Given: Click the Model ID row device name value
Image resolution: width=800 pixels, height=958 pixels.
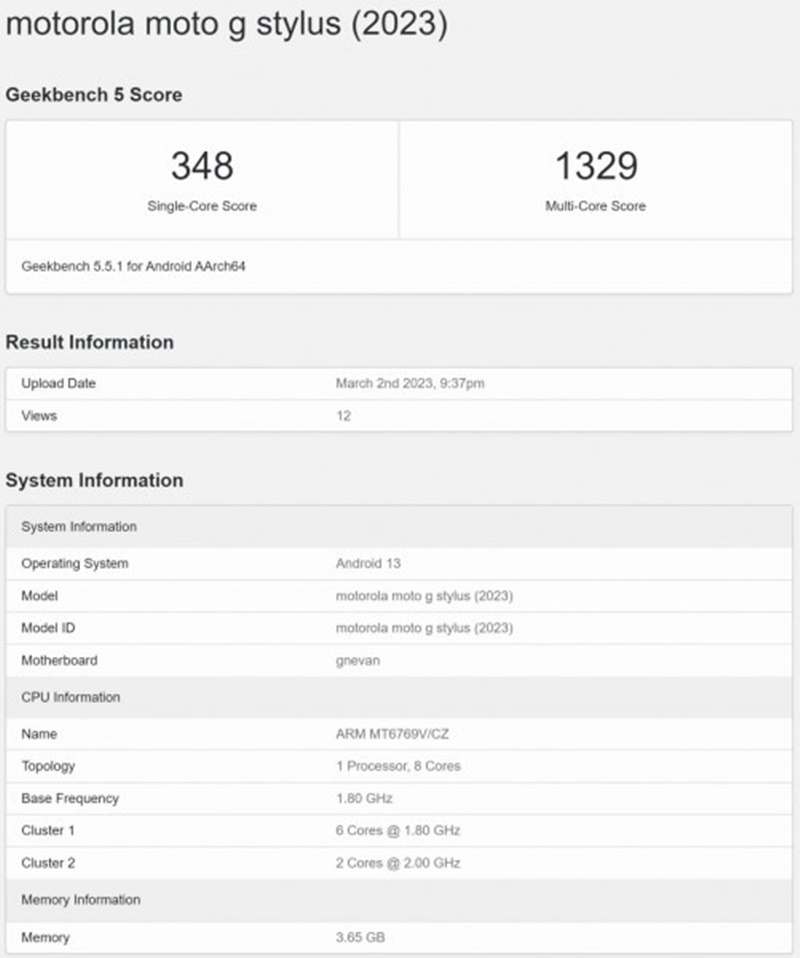Looking at the screenshot, I should point(424,628).
